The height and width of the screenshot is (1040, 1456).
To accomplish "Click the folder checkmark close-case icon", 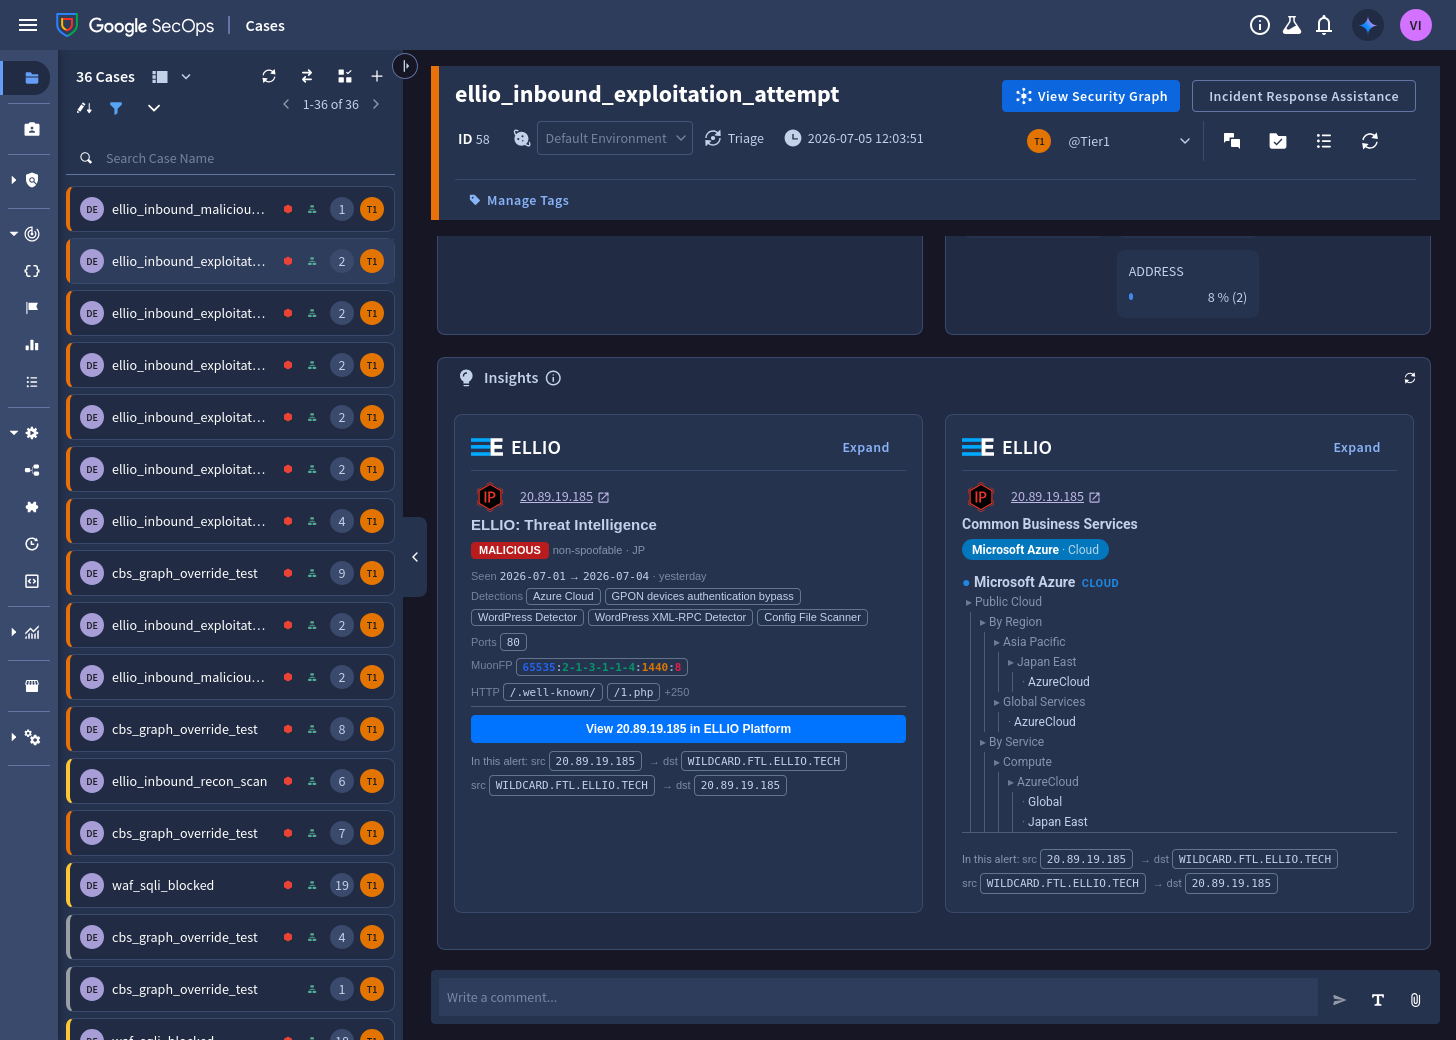I will pyautogui.click(x=1278, y=141).
